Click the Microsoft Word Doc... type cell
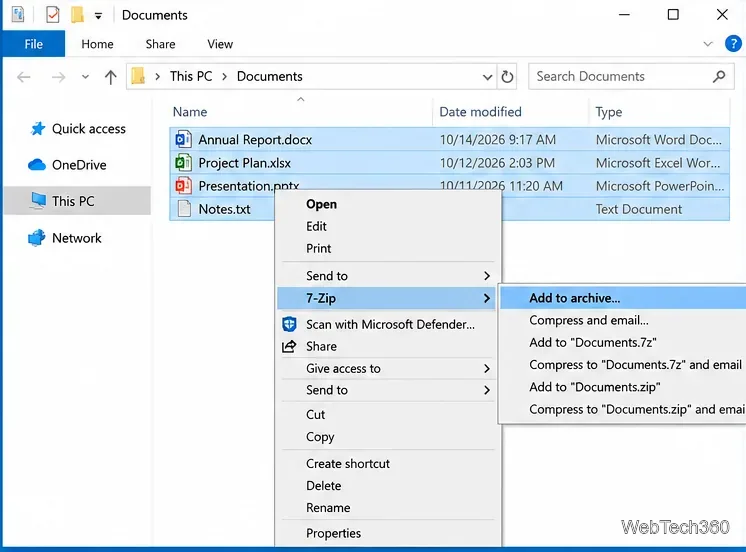The height and width of the screenshot is (552, 746). 658,140
